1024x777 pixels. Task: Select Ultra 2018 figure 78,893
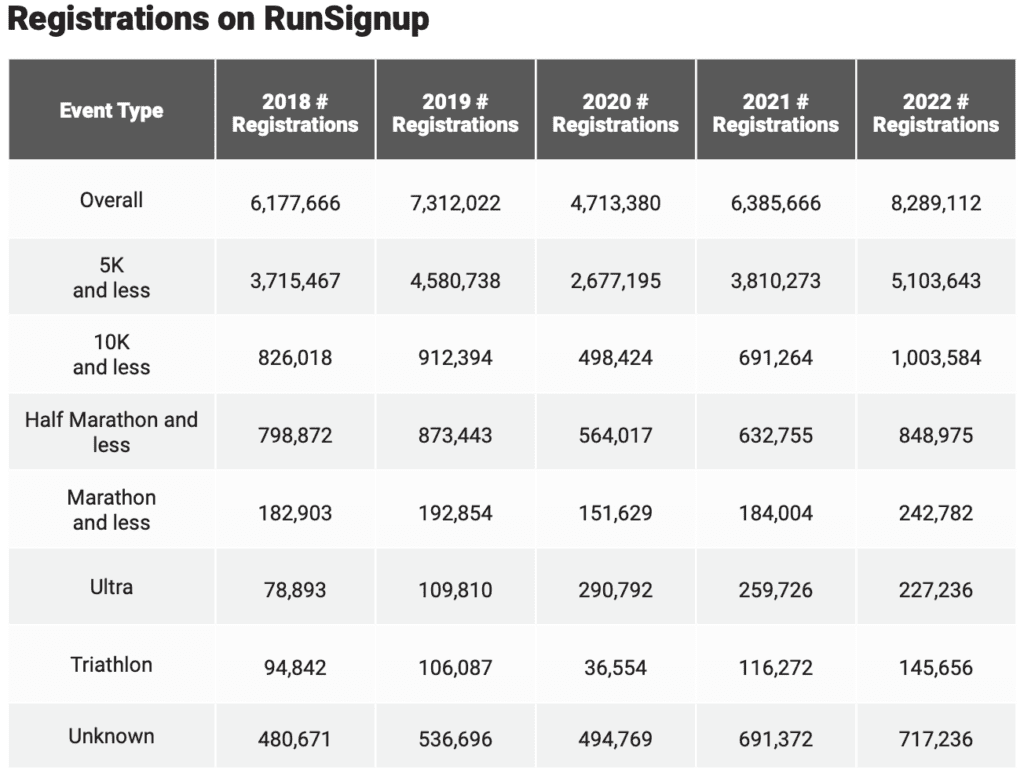point(295,590)
